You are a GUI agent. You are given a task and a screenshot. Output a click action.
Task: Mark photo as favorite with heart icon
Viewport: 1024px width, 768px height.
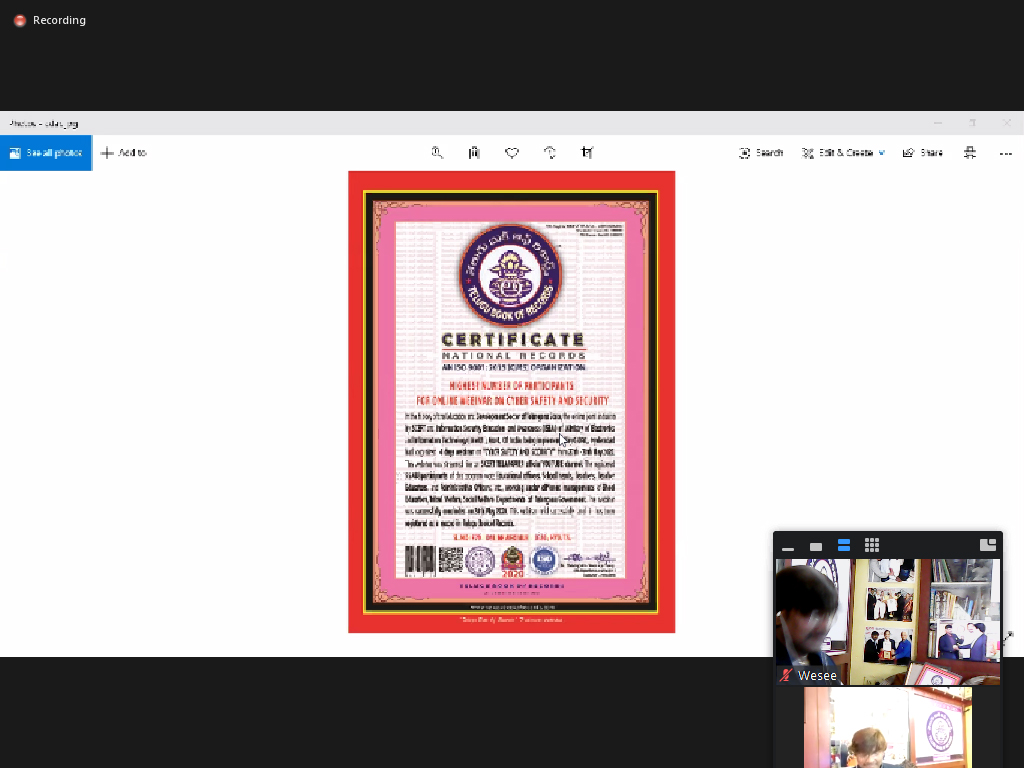pos(512,153)
